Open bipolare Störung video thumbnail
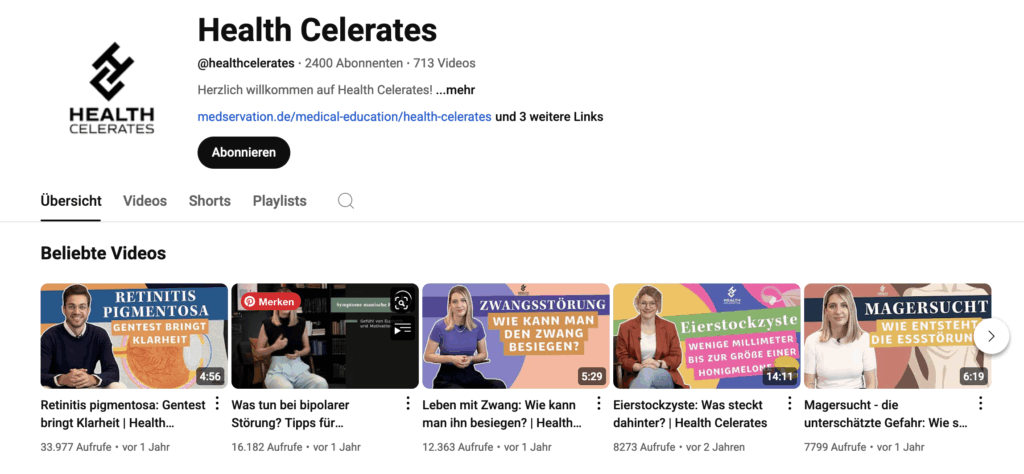Image resolution: width=1024 pixels, height=474 pixels. [325, 336]
